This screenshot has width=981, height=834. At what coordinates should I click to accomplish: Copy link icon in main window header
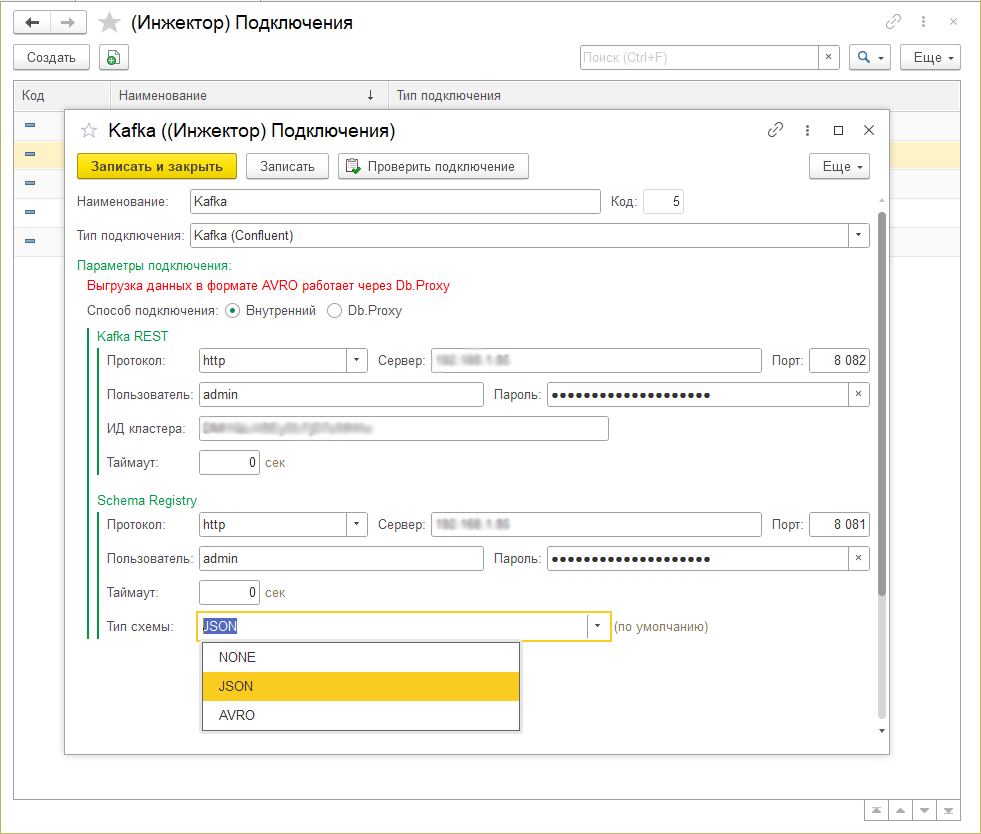[x=893, y=22]
